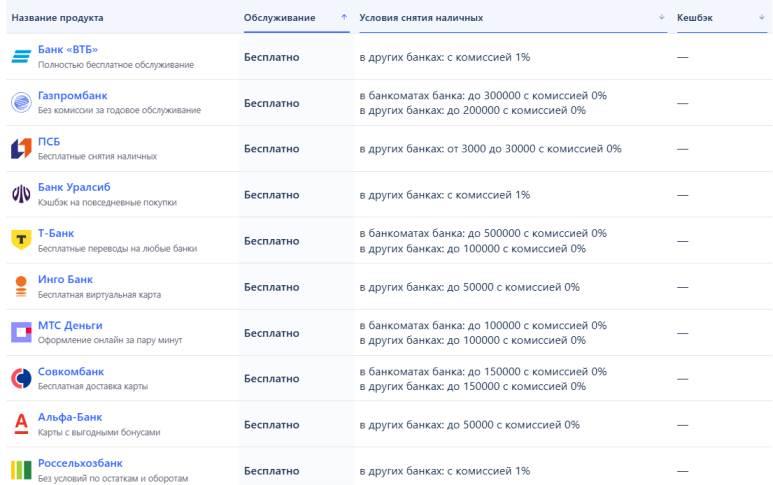Sort by Условия снятия наличных arrow
This screenshot has width=773, height=485.
pyautogui.click(x=661, y=18)
